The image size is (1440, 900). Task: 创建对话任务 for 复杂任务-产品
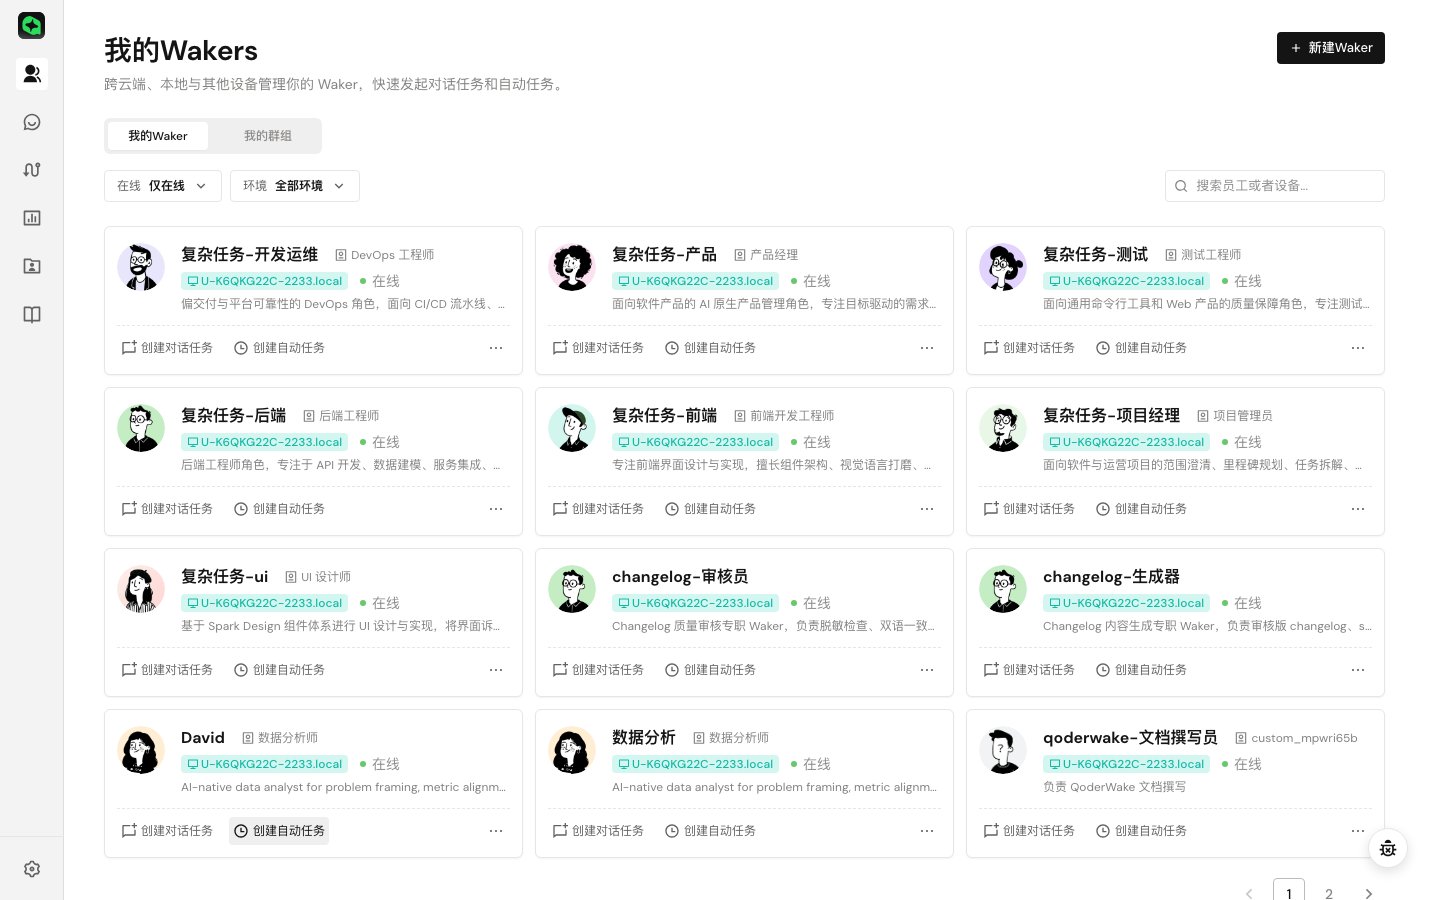click(x=598, y=348)
